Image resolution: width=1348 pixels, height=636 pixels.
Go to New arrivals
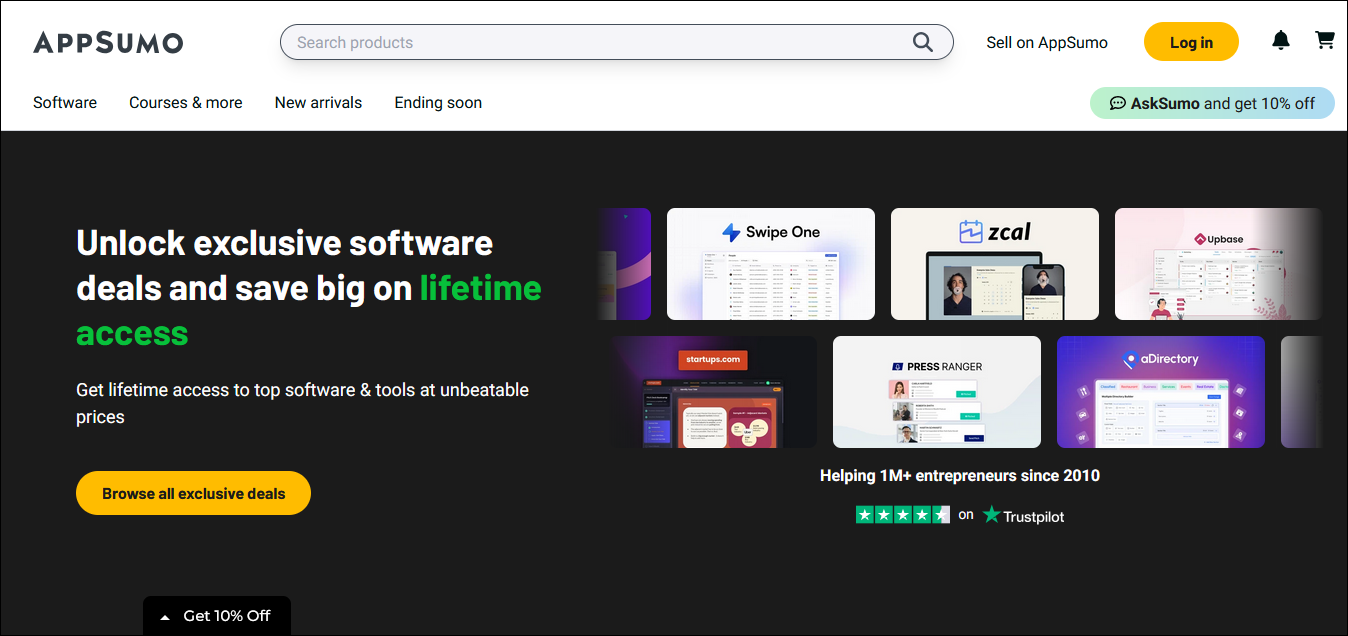318,102
